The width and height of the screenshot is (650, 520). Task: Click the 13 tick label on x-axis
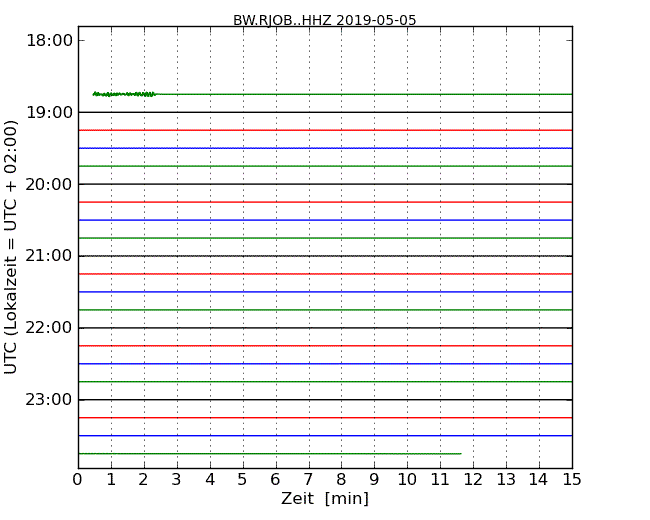pos(506,479)
